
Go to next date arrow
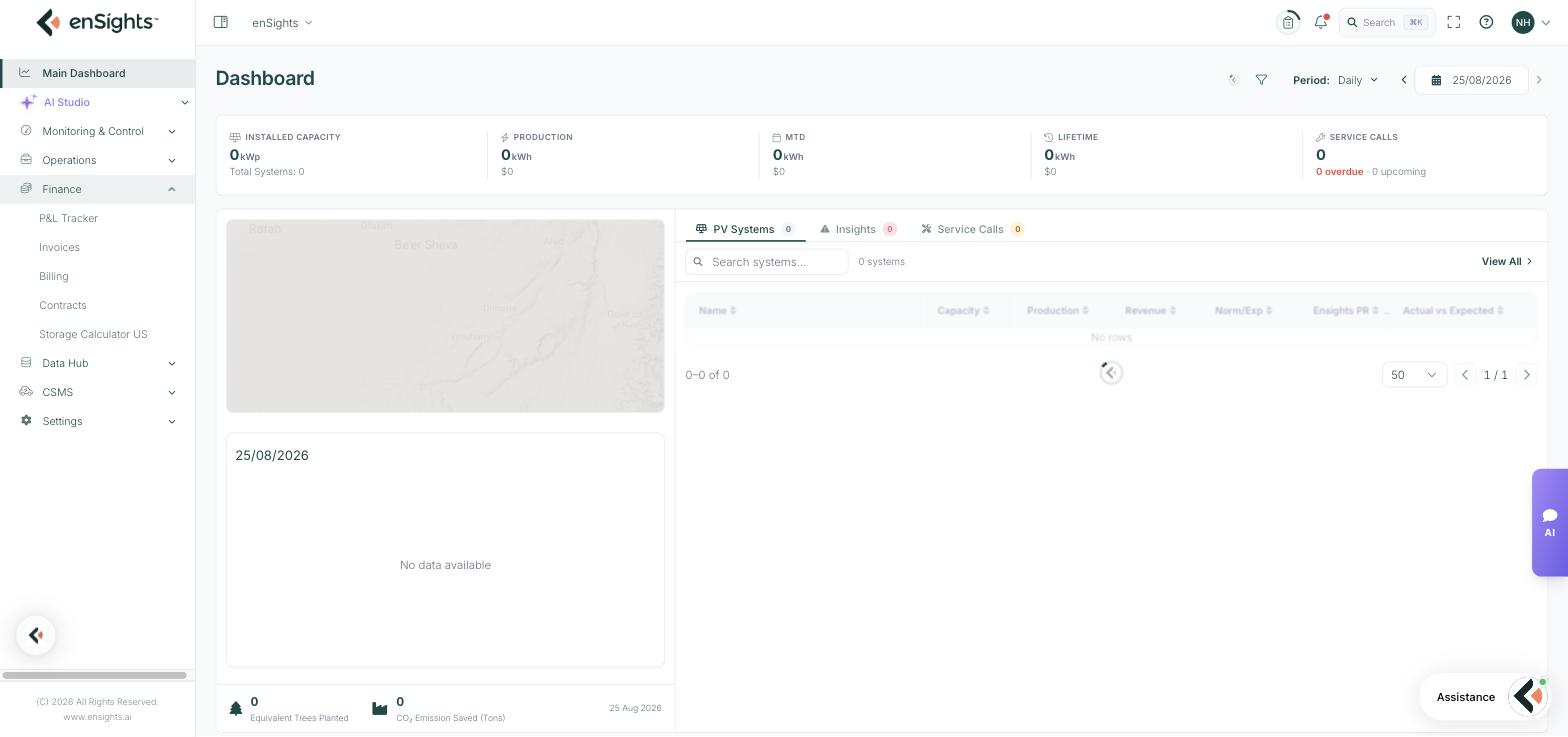point(1539,80)
